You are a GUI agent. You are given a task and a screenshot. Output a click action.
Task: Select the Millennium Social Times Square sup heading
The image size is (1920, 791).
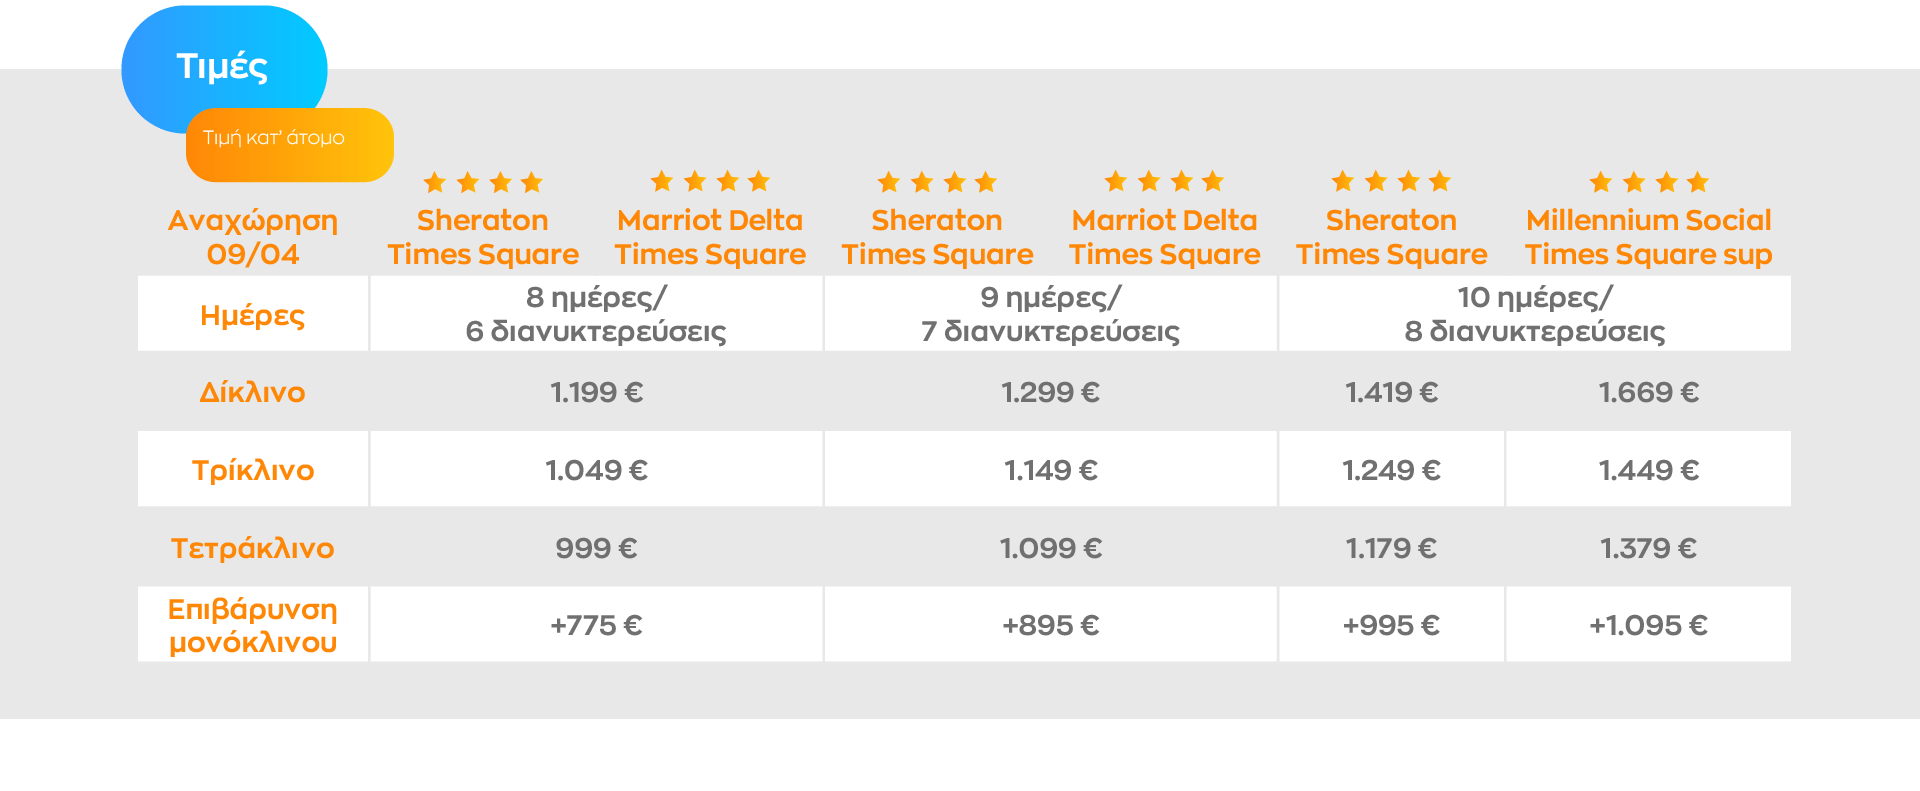tap(1648, 237)
